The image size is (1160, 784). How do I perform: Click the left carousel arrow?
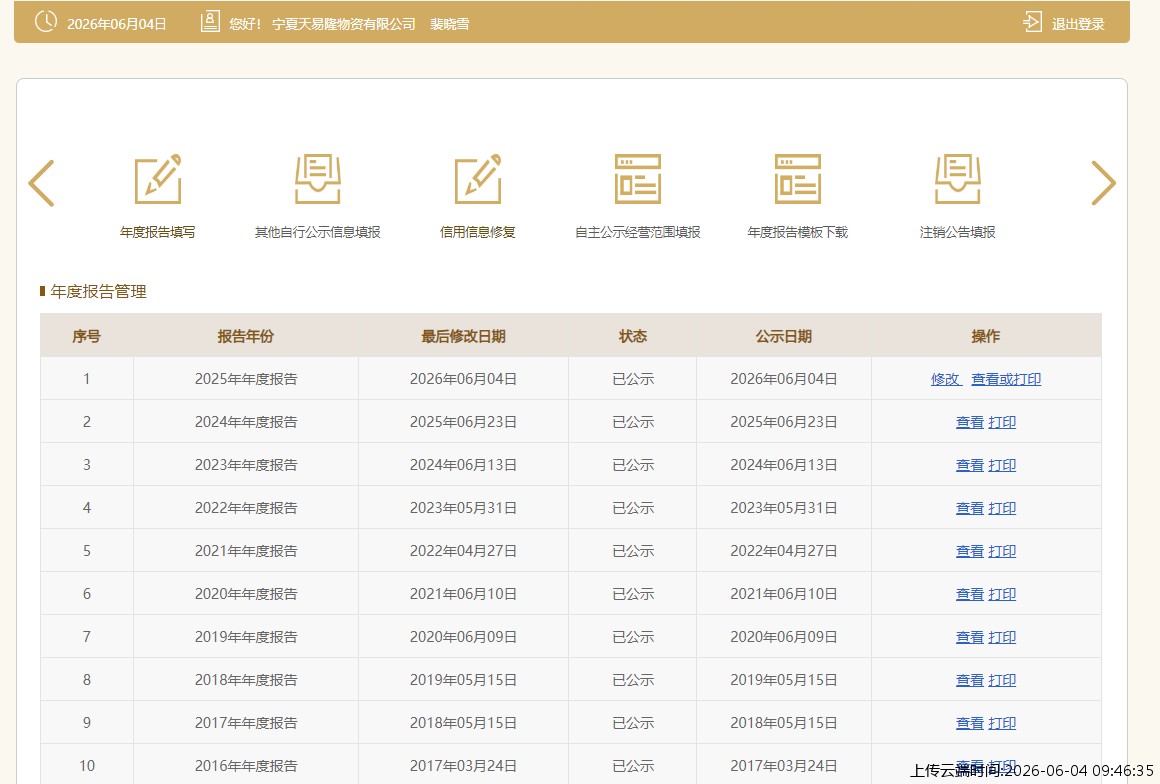pyautogui.click(x=41, y=183)
